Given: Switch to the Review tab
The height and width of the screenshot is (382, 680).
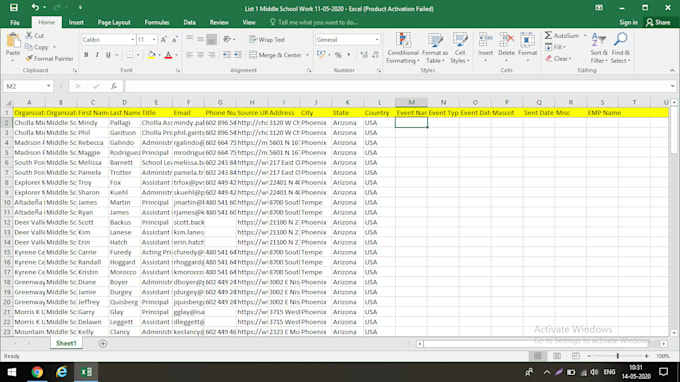Looking at the screenshot, I should coord(219,23).
